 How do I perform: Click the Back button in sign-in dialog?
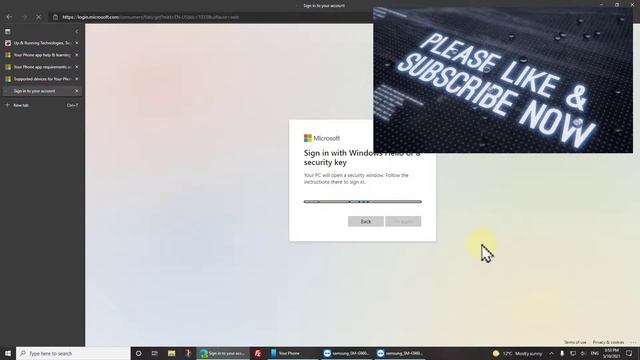pyautogui.click(x=366, y=221)
